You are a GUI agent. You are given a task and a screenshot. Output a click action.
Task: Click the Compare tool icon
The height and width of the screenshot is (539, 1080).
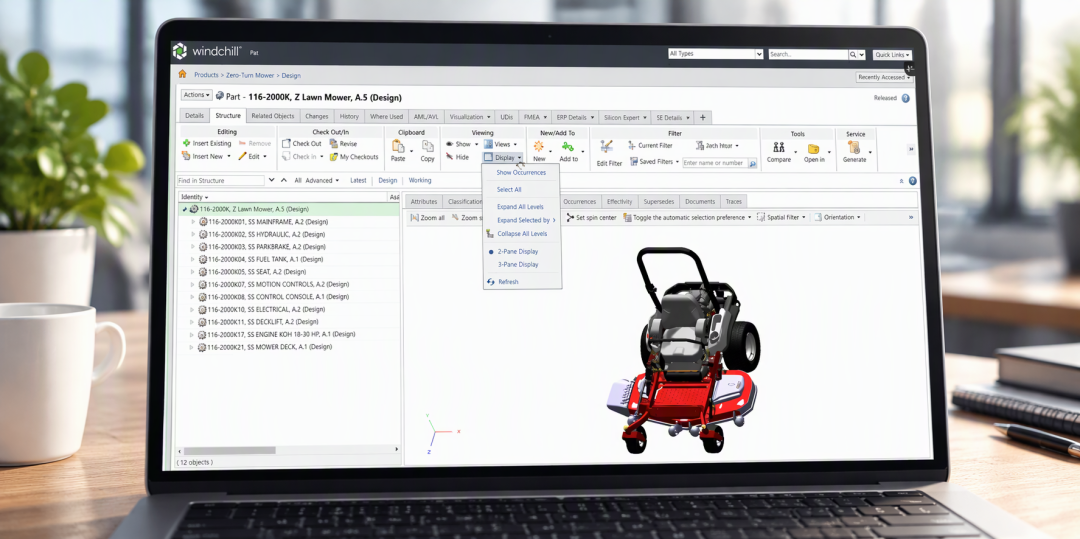779,147
